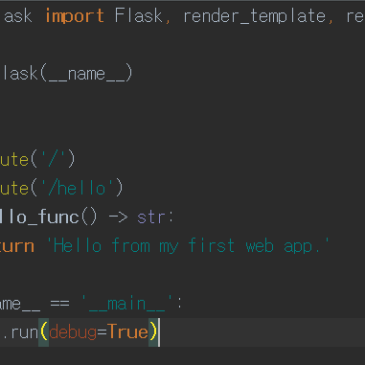Place cursor on Flask in import line
The image size is (365, 365).
(x=138, y=16)
